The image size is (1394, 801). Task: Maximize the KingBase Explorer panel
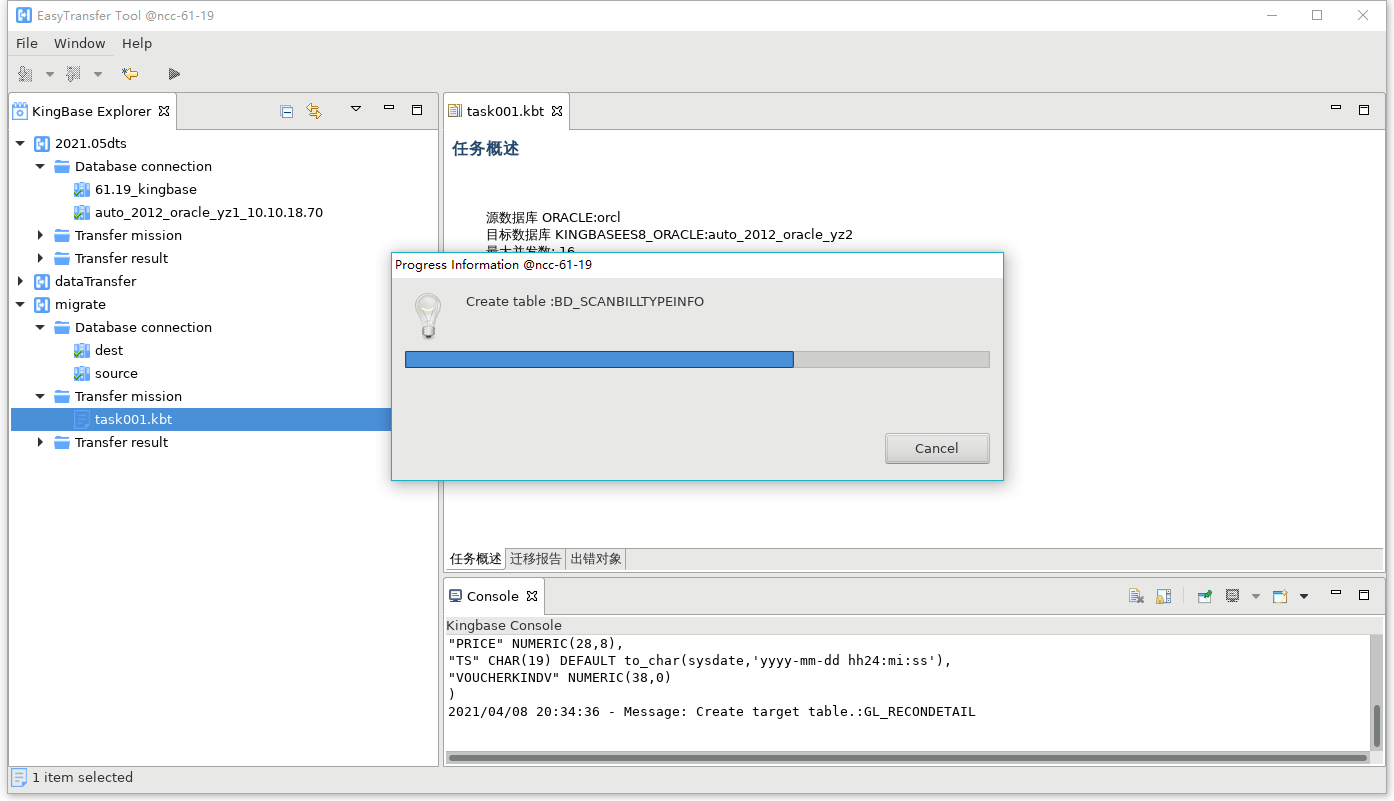(x=417, y=110)
